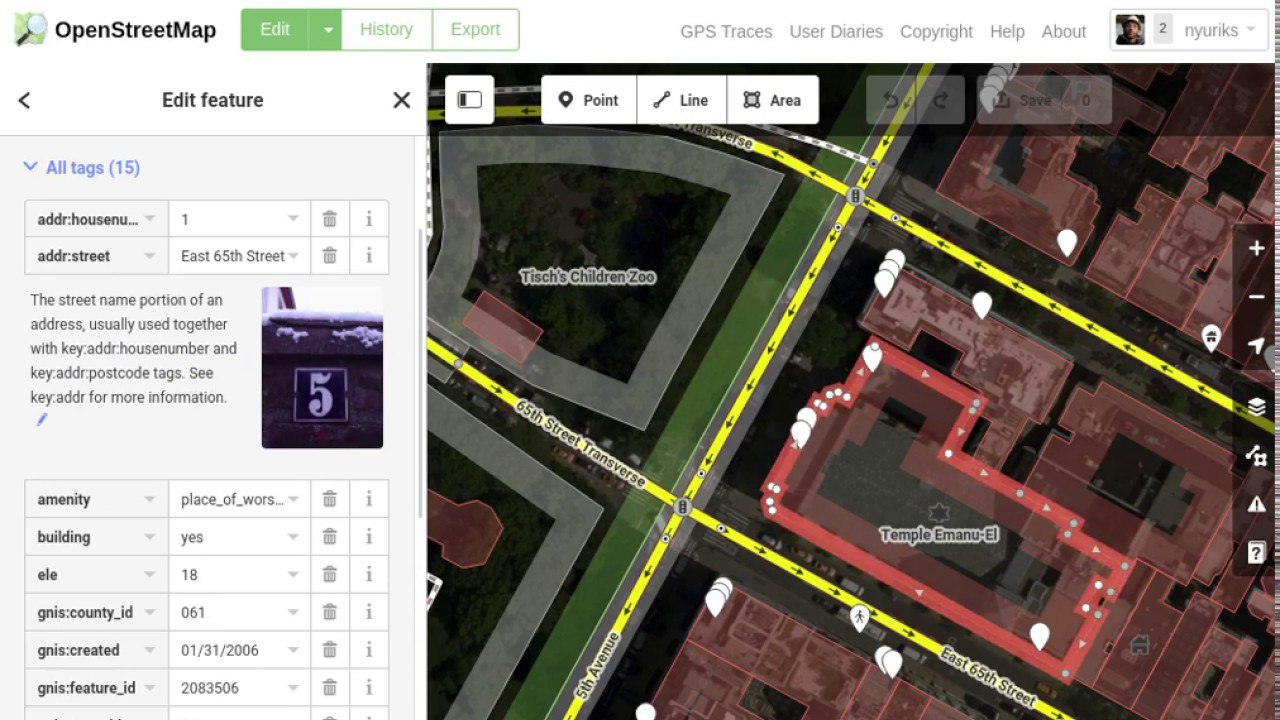
Task: Open the background layers panel
Action: pyautogui.click(x=1257, y=406)
